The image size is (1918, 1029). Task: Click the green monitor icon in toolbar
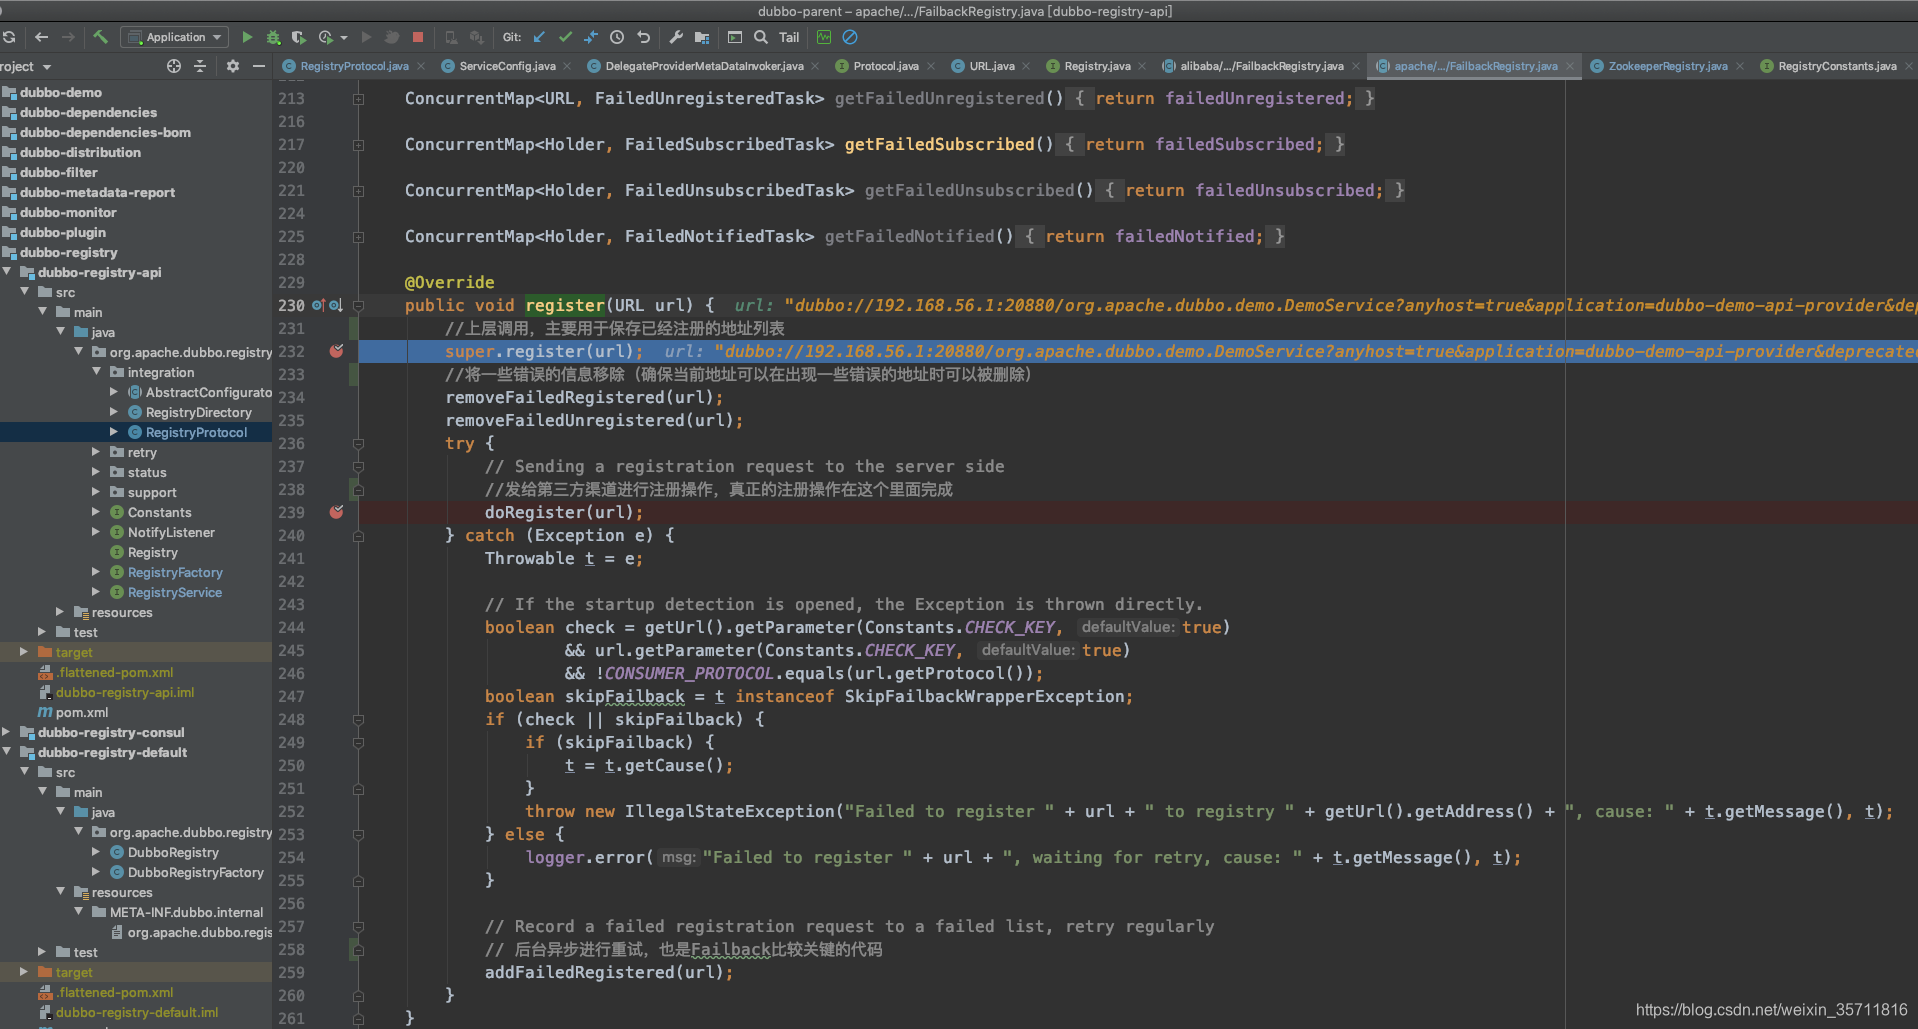824,37
